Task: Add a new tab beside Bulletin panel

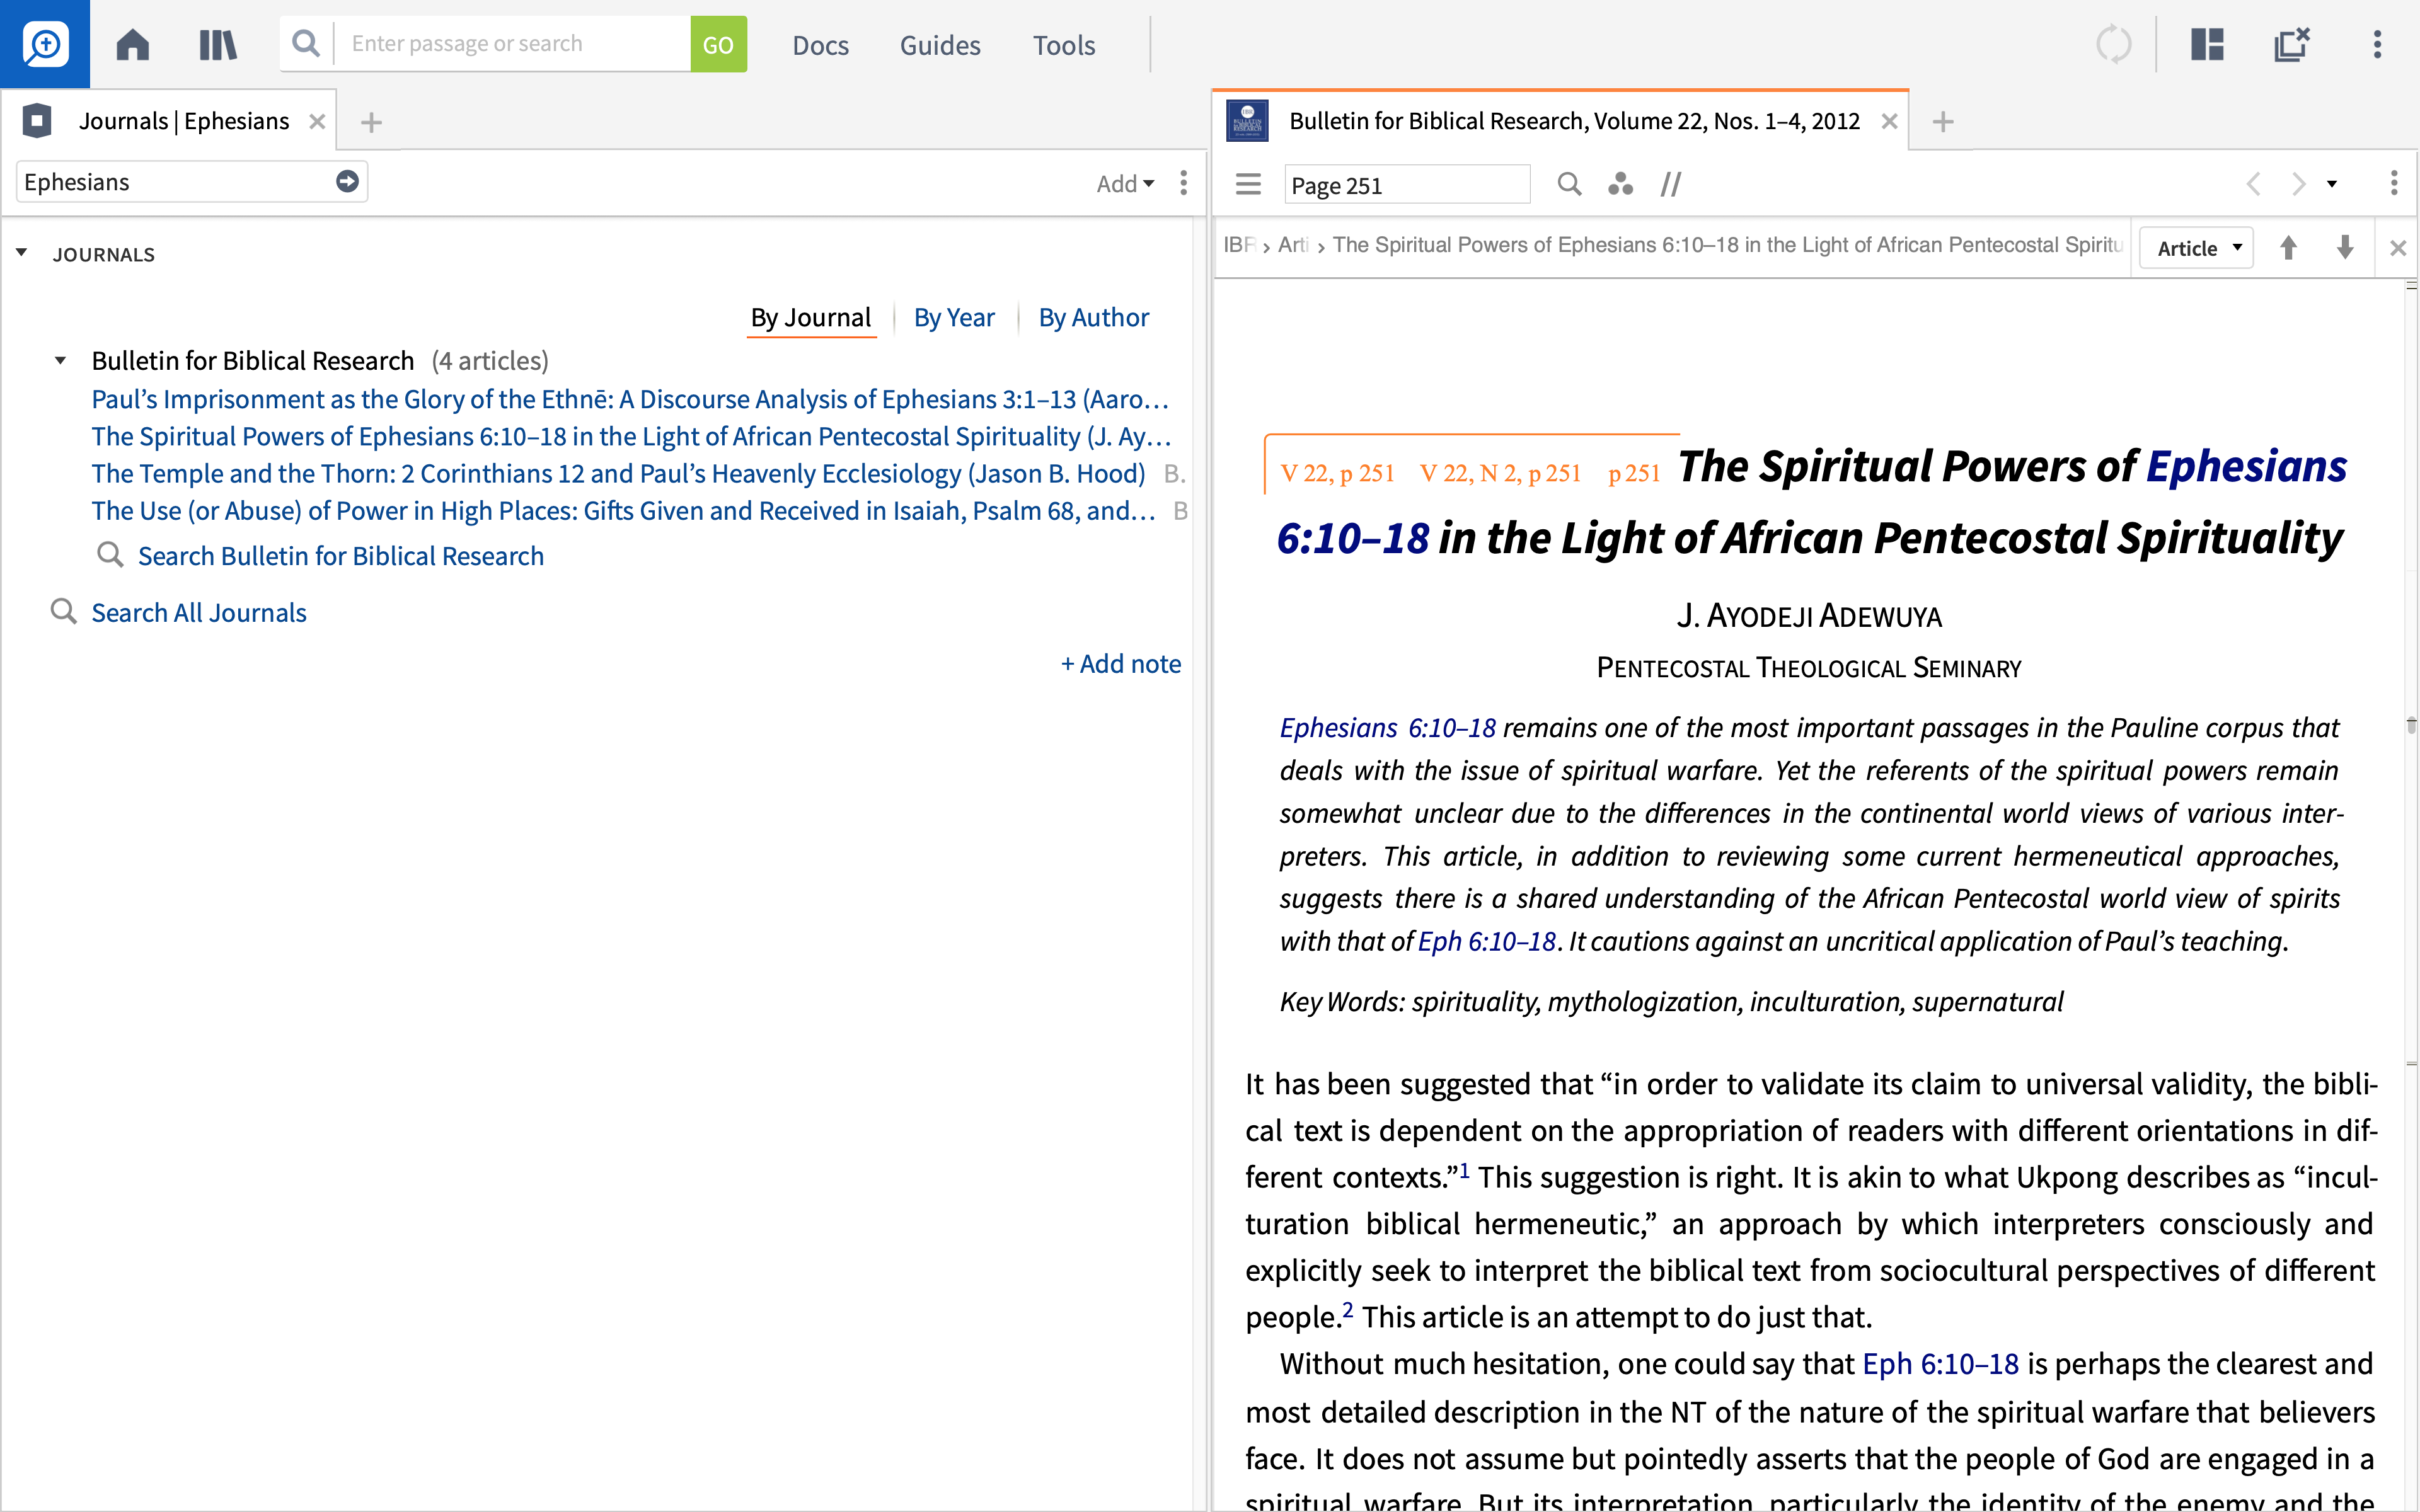Action: coord(1943,122)
